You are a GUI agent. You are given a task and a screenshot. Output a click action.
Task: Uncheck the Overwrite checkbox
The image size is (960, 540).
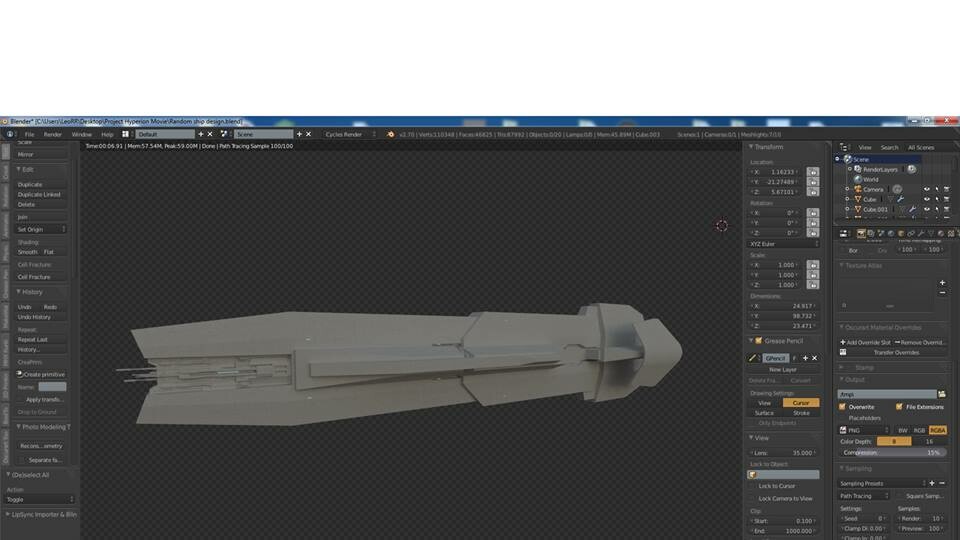(842, 407)
